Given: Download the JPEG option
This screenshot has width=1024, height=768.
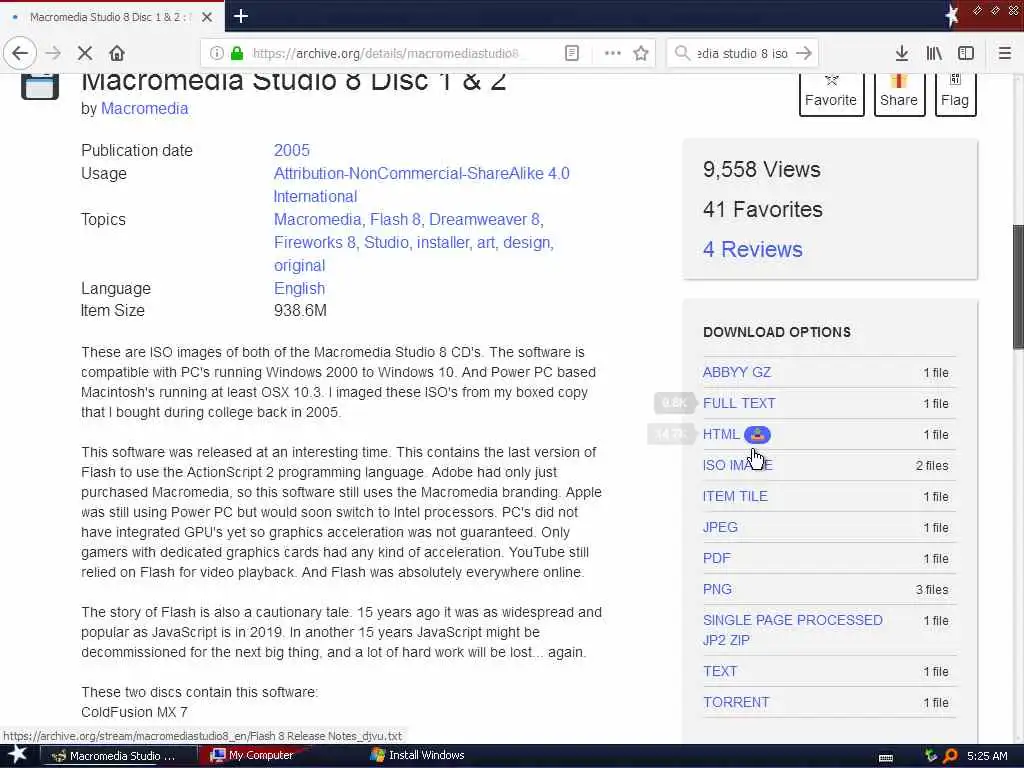Looking at the screenshot, I should click(x=720, y=527).
